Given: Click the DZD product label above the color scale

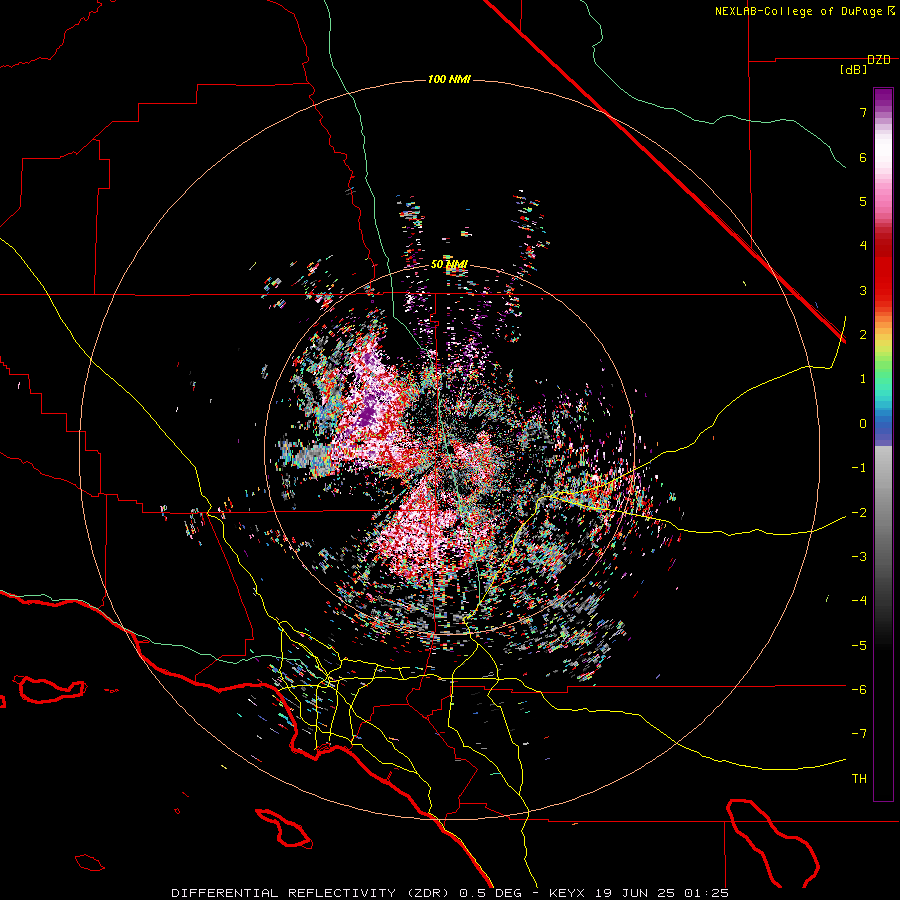Looking at the screenshot, I should pos(878,60).
